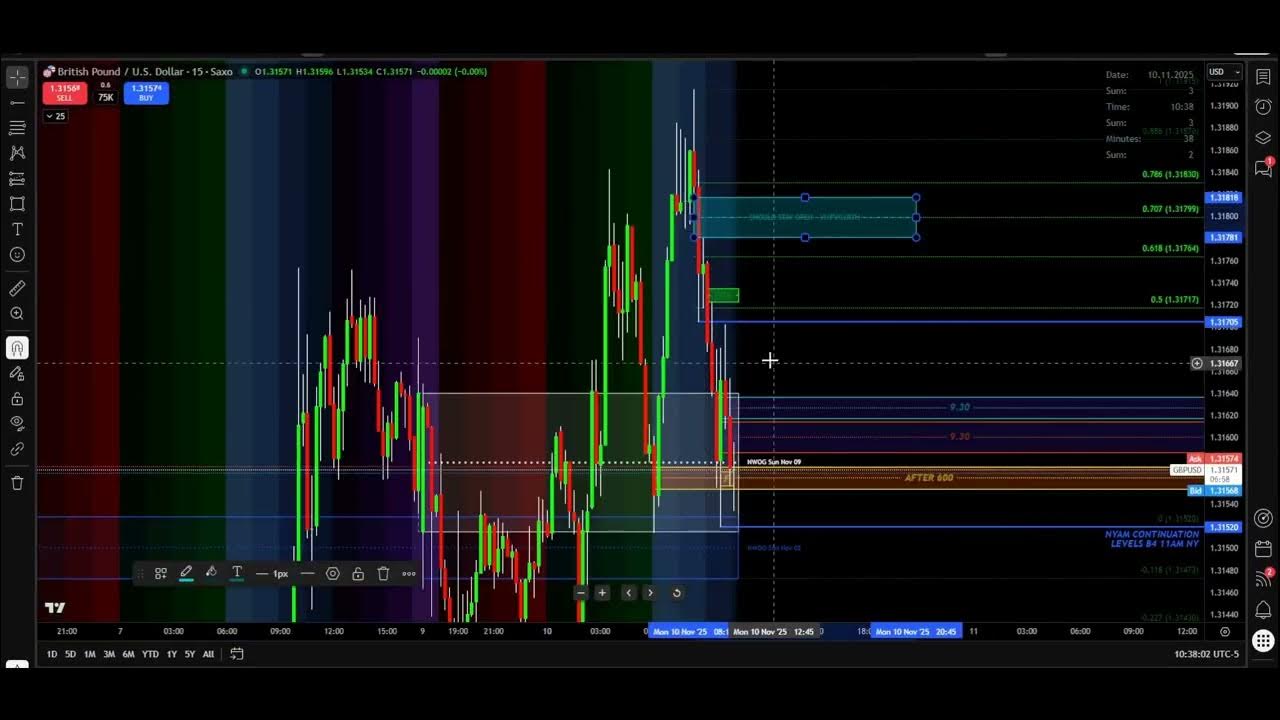
Task: Open the emoji icons tool
Action: pyautogui.click(x=17, y=255)
